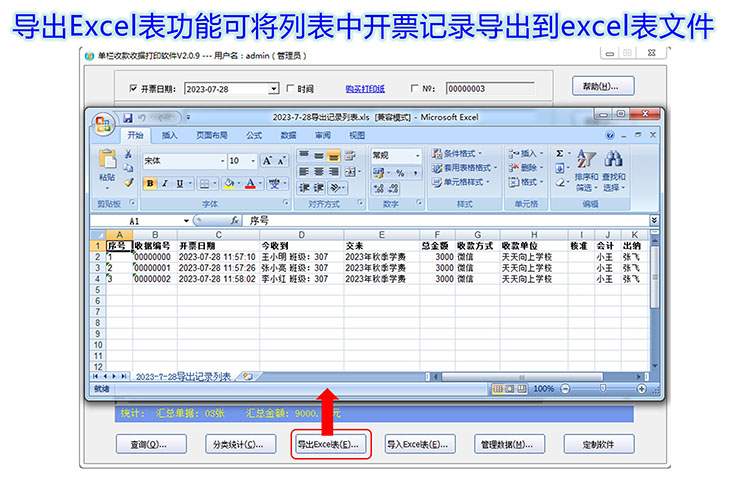Enable the 时间 checkbox
Screen dimensions: 750x495
[290, 89]
